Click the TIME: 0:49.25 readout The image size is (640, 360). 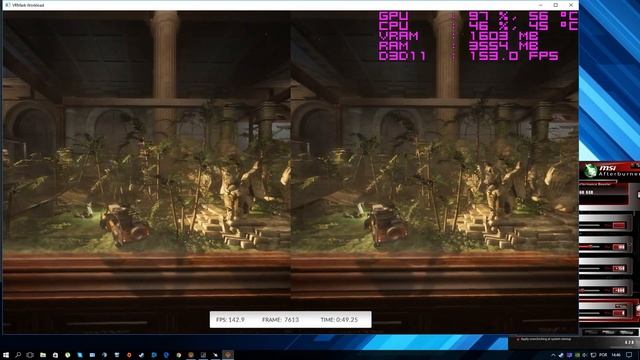coord(339,320)
